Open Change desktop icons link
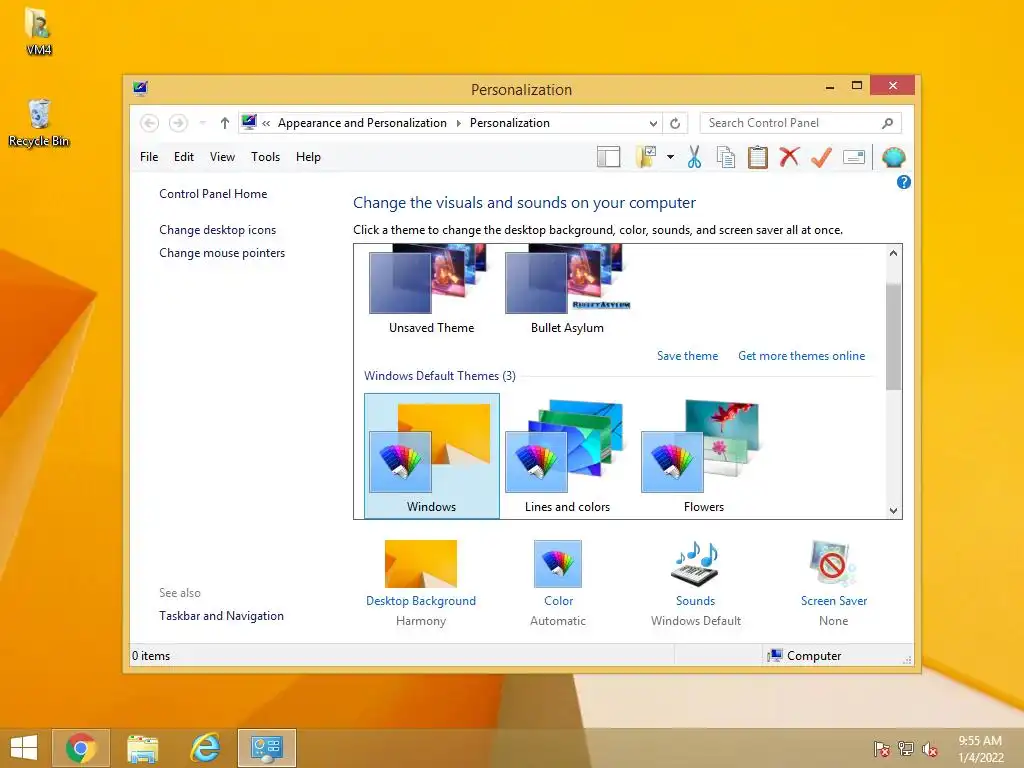 coord(217,230)
